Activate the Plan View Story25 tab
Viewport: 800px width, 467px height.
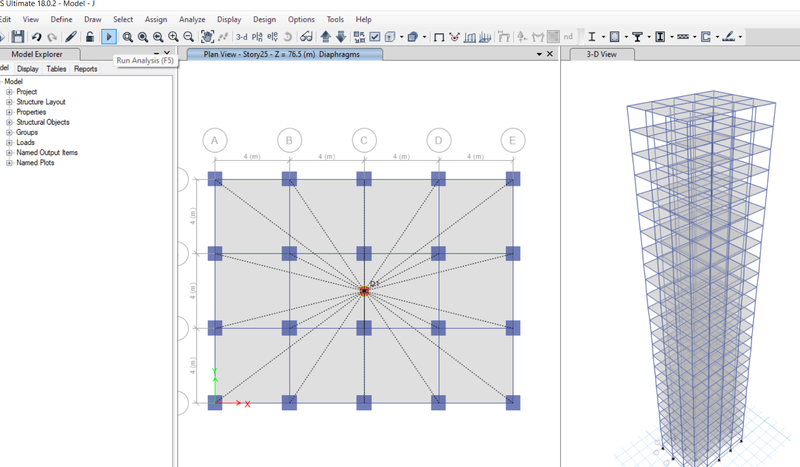point(284,54)
